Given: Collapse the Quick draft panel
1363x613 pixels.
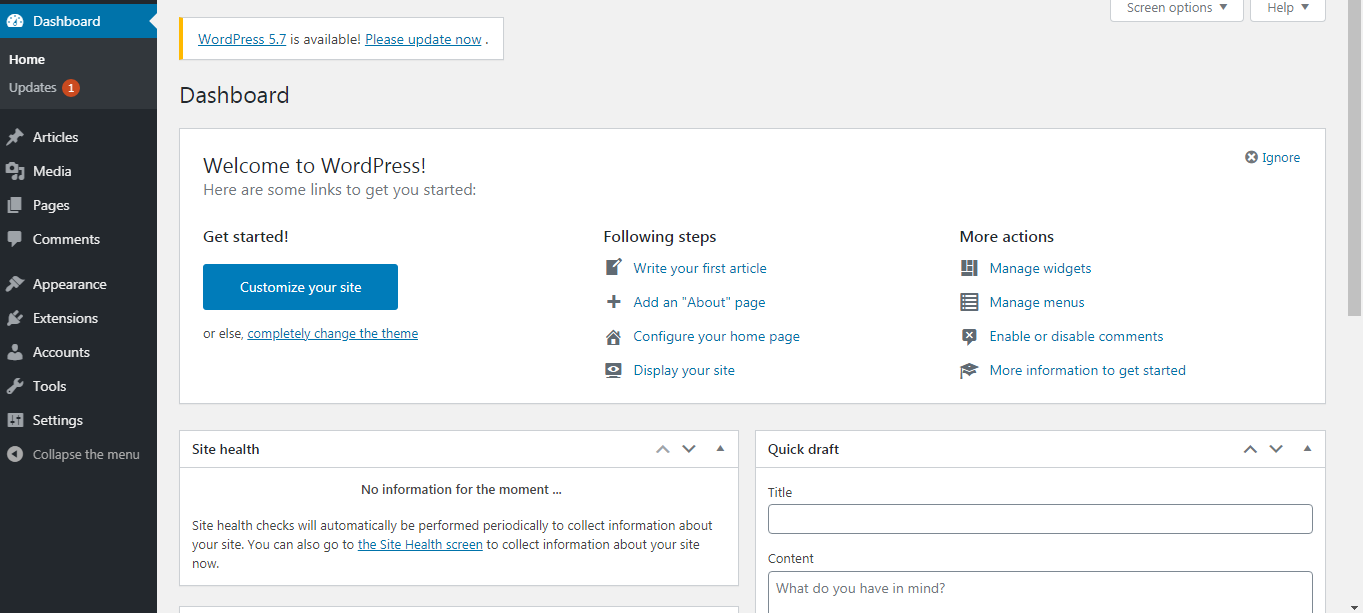Looking at the screenshot, I should pos(1307,449).
